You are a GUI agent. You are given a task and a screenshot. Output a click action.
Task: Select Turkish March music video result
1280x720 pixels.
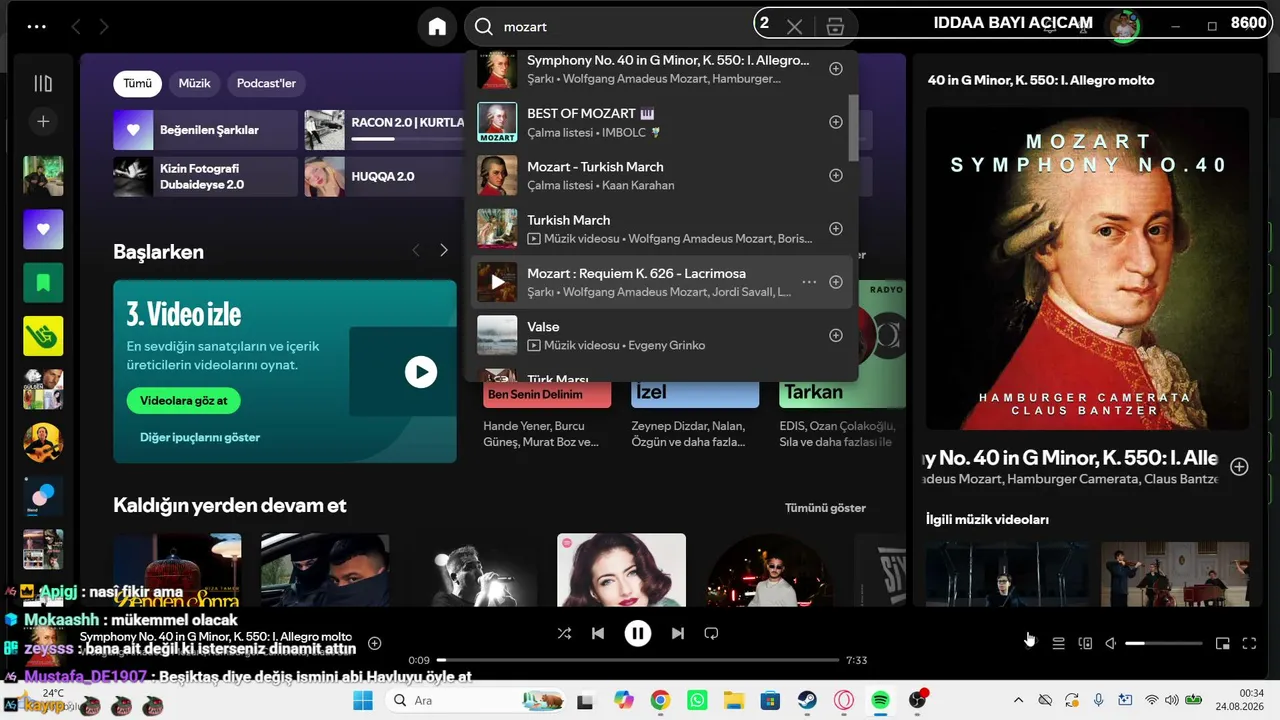[661, 229]
